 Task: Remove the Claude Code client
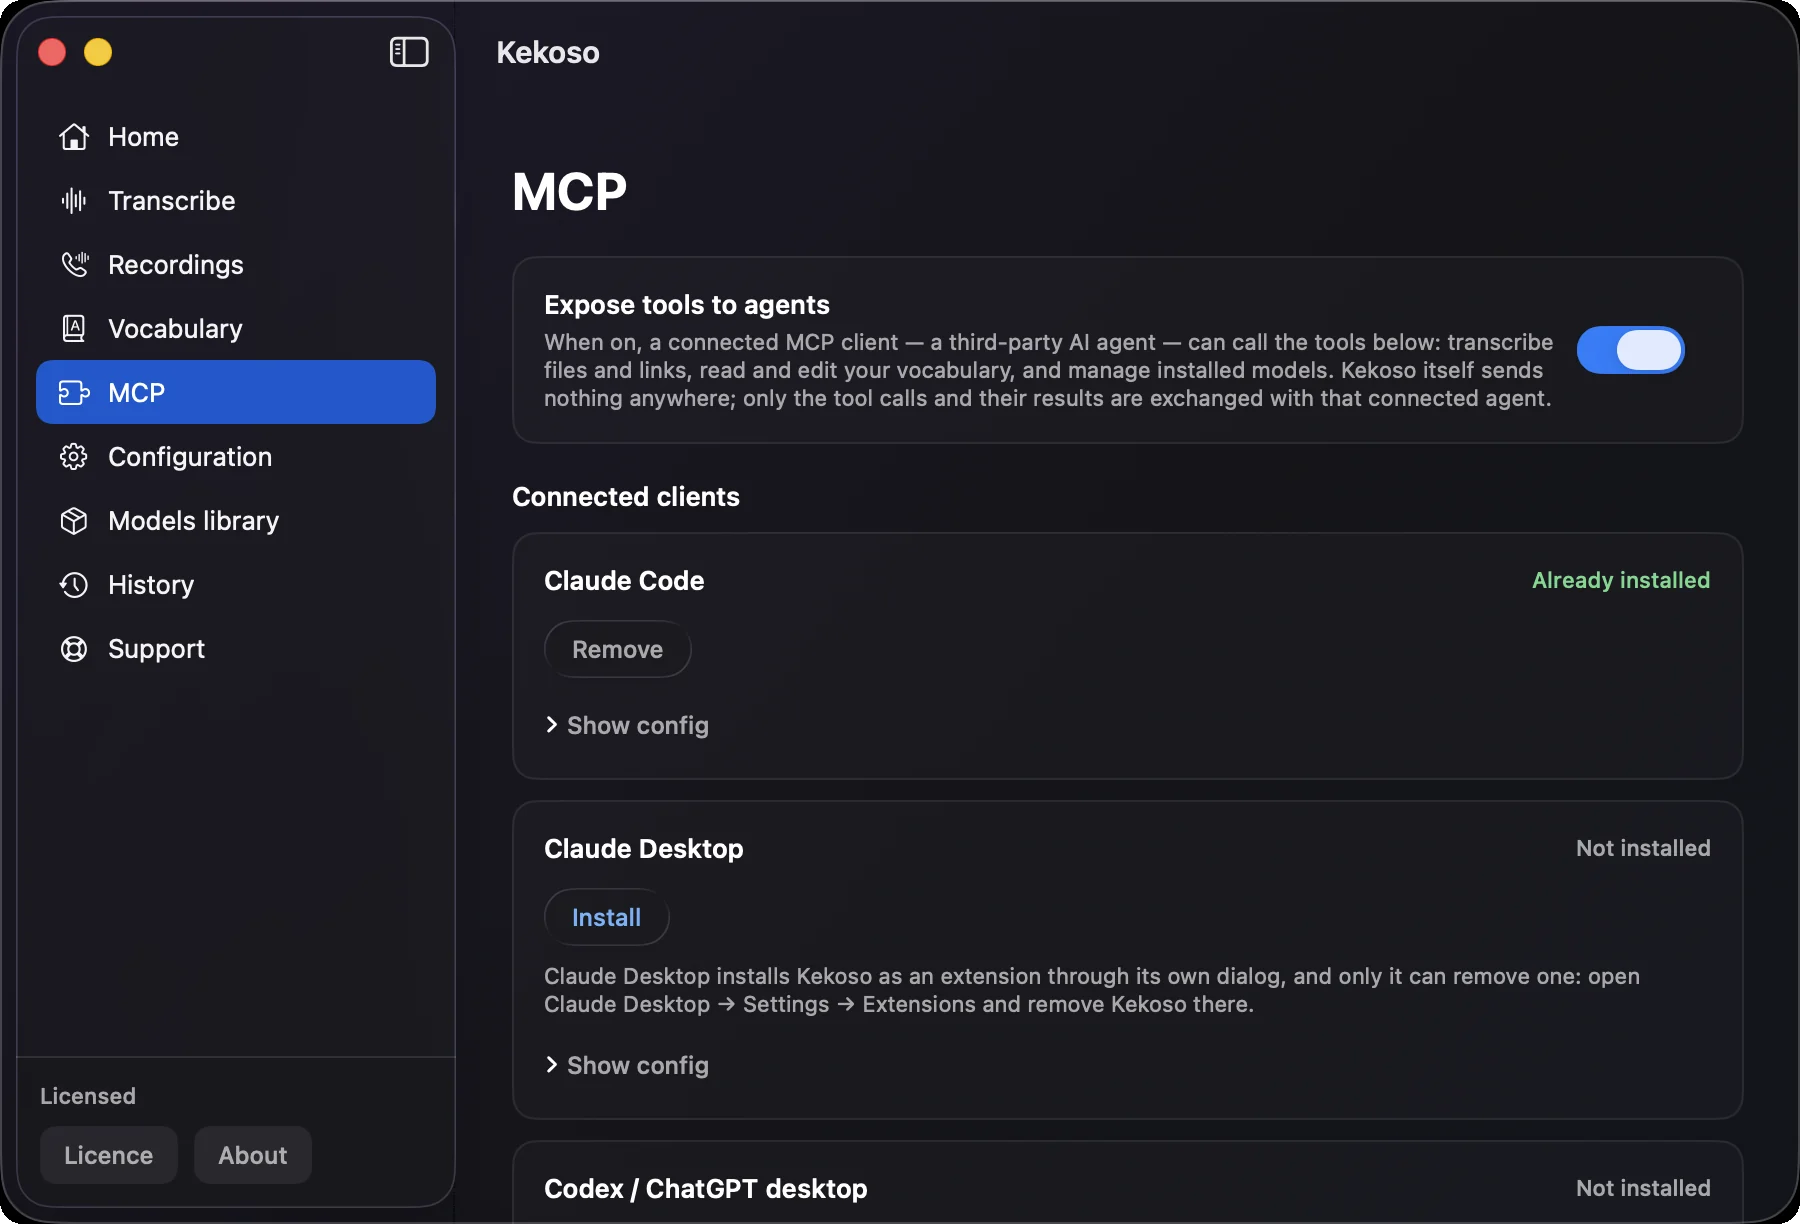[618, 649]
